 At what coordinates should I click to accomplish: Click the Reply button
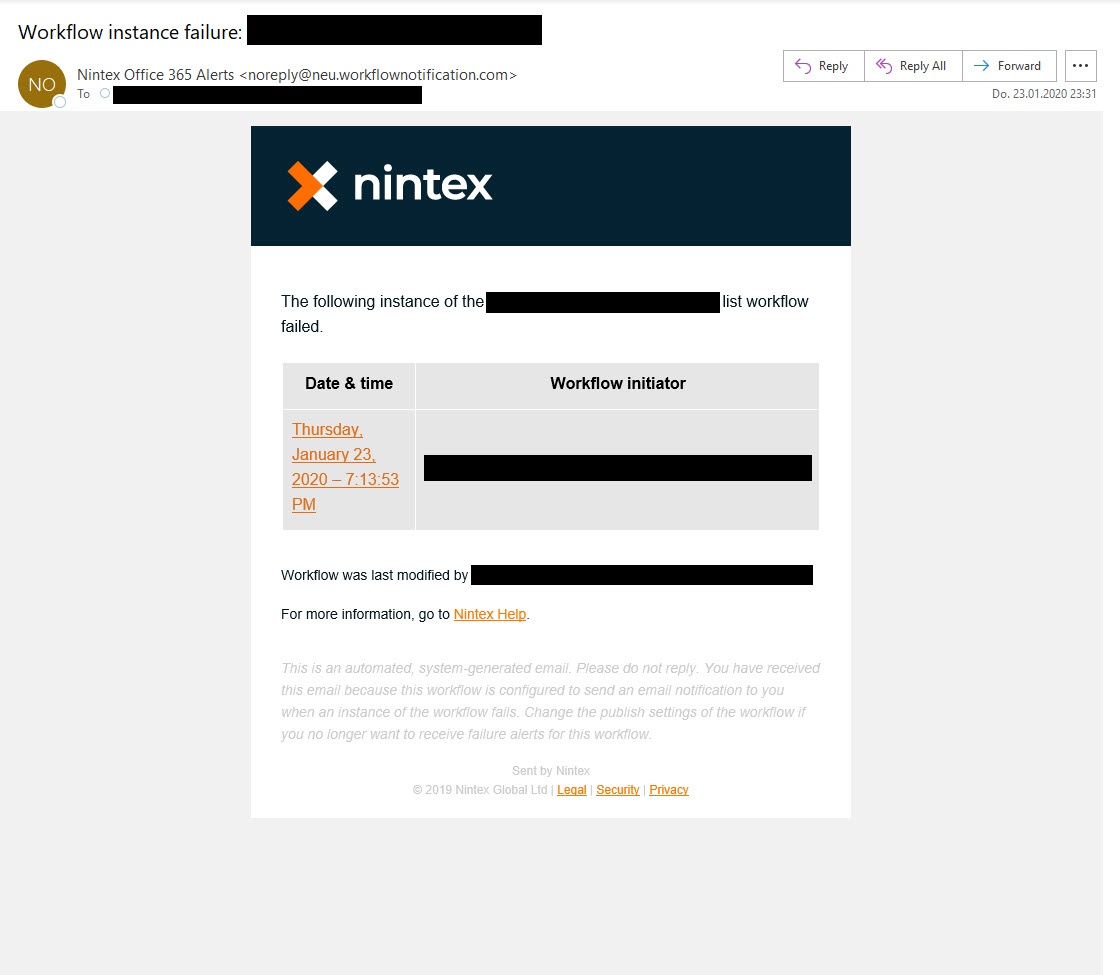tap(824, 66)
